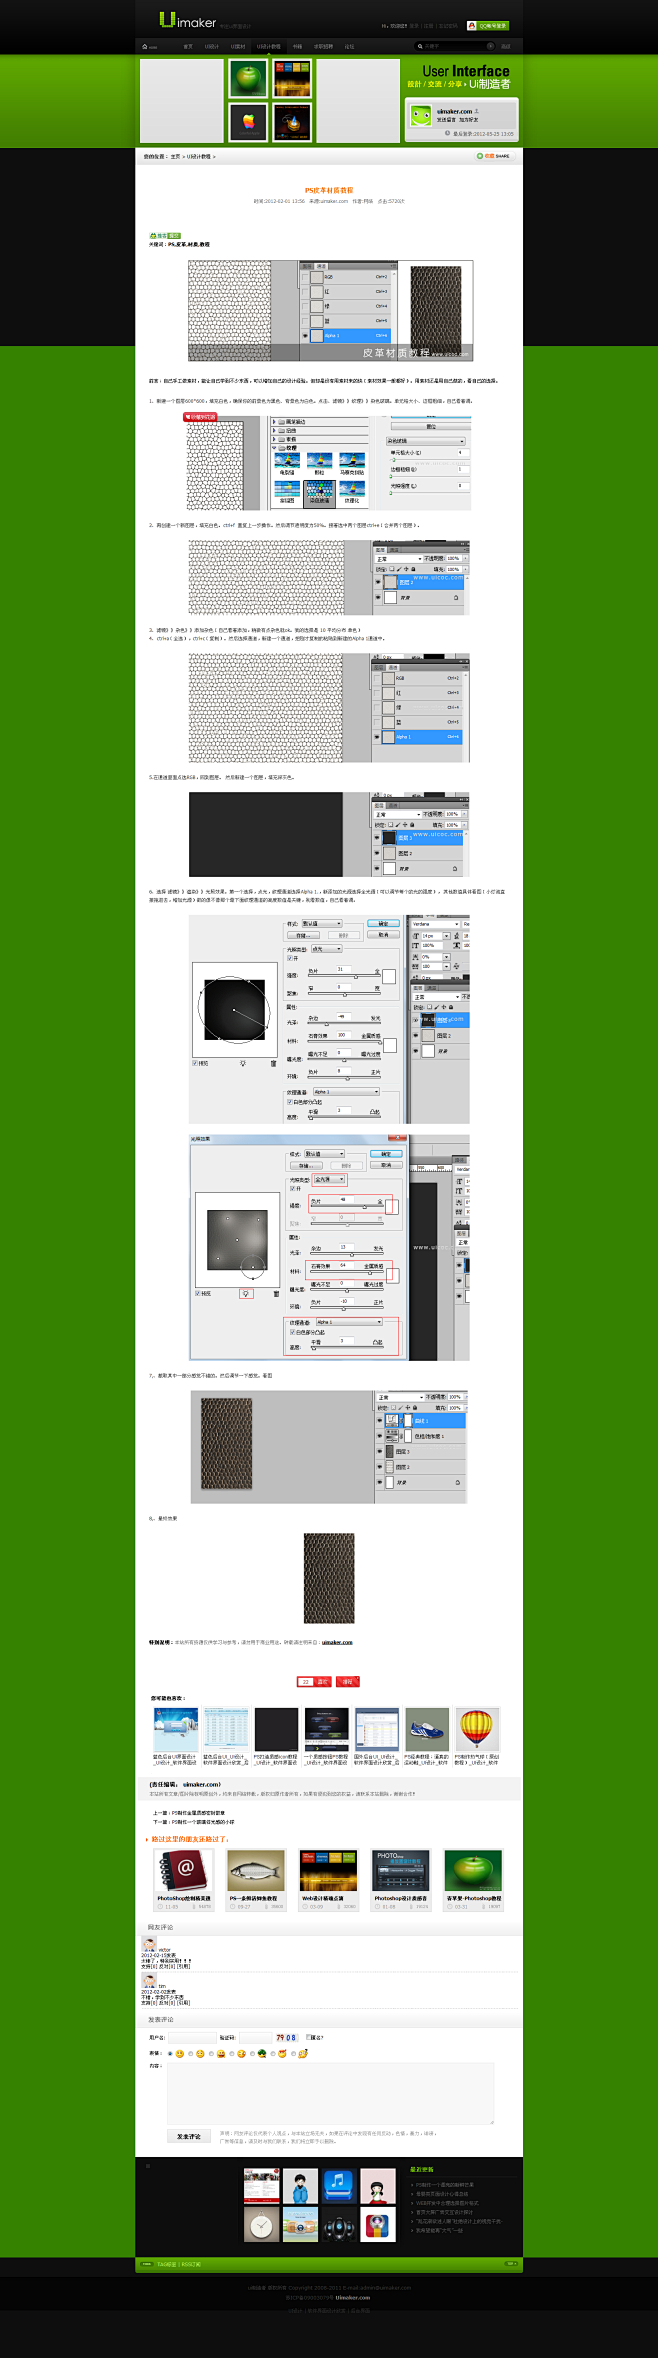This screenshot has height=2358, width=658.
Task: Click the rainbow Apple logo thumbnail
Action: 248,122
